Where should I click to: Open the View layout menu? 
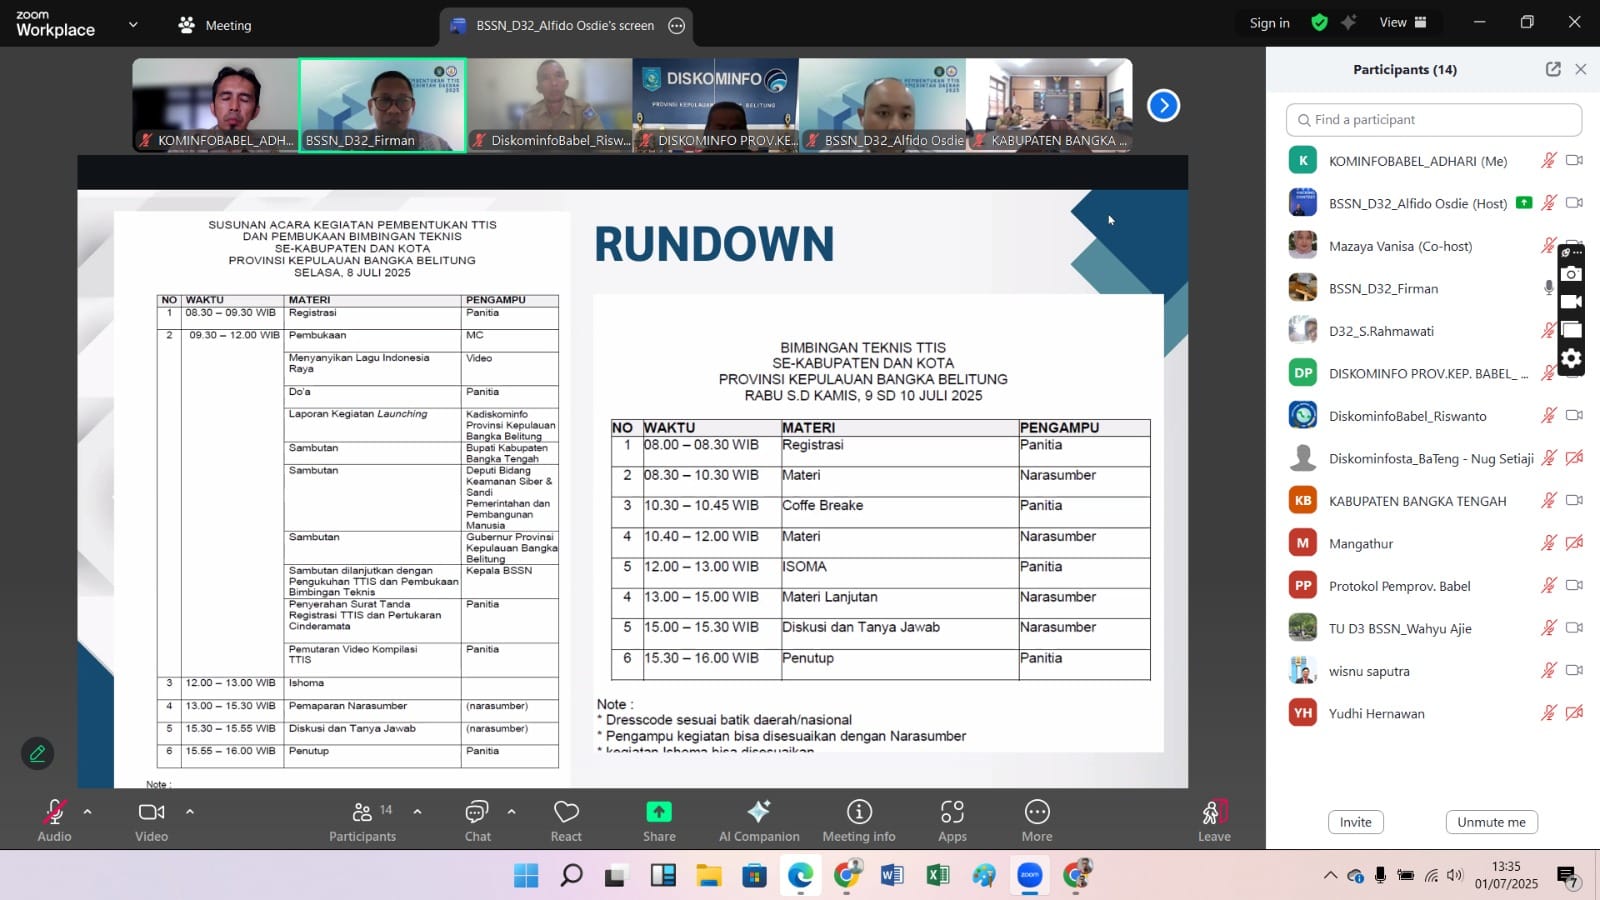pos(1403,22)
